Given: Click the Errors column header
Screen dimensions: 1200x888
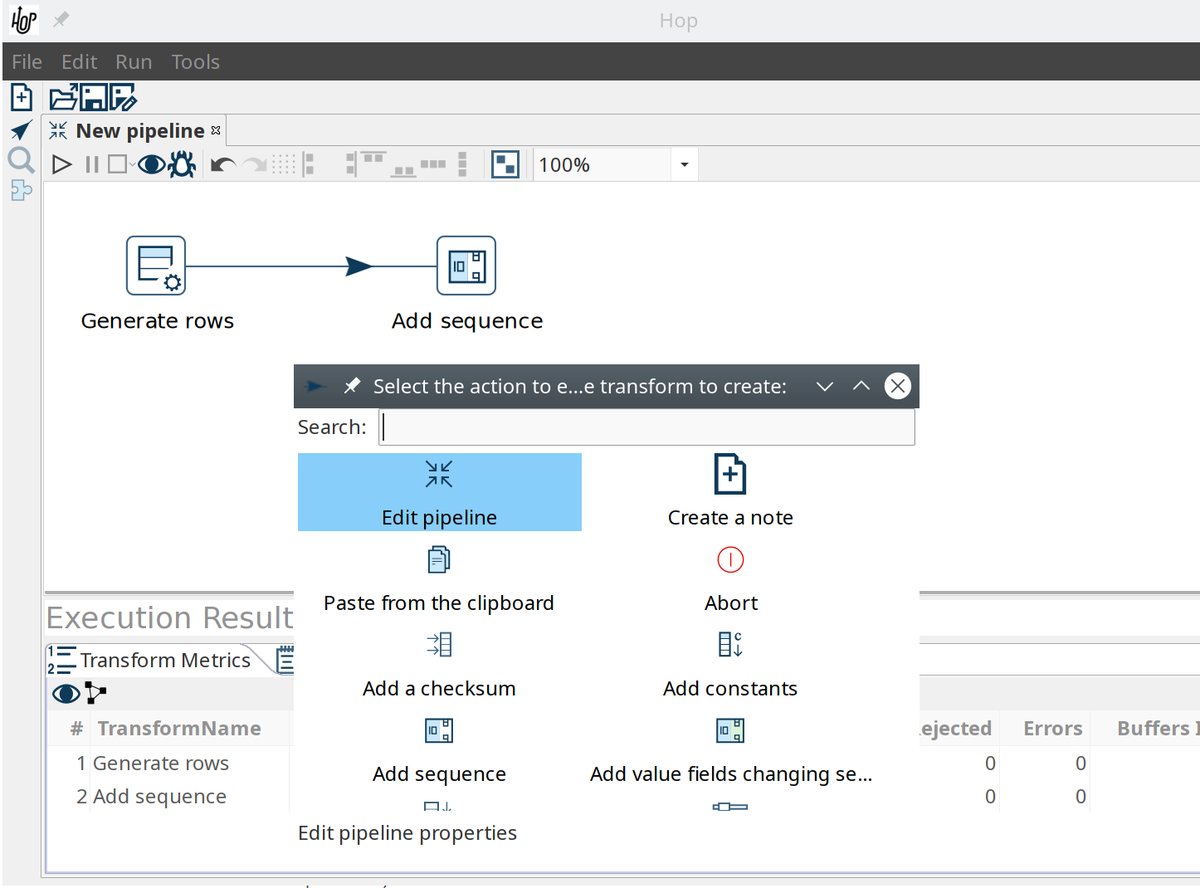Looking at the screenshot, I should 1052,729.
